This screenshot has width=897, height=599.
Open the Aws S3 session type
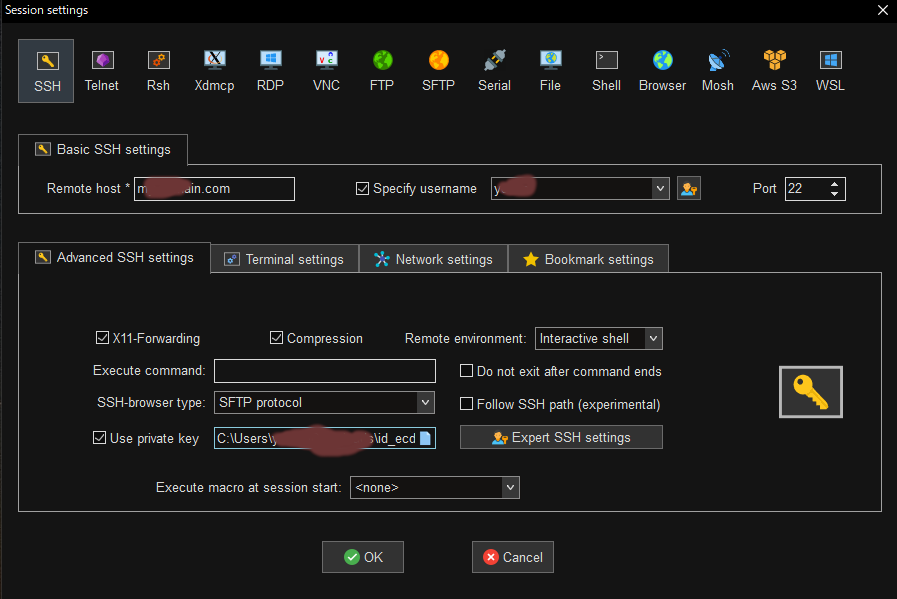(x=774, y=70)
